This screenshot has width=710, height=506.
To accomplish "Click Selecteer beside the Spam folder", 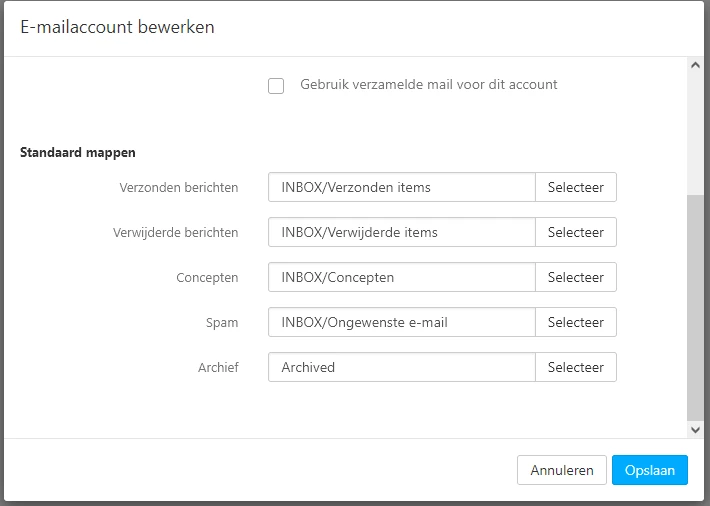I will pyautogui.click(x=576, y=322).
